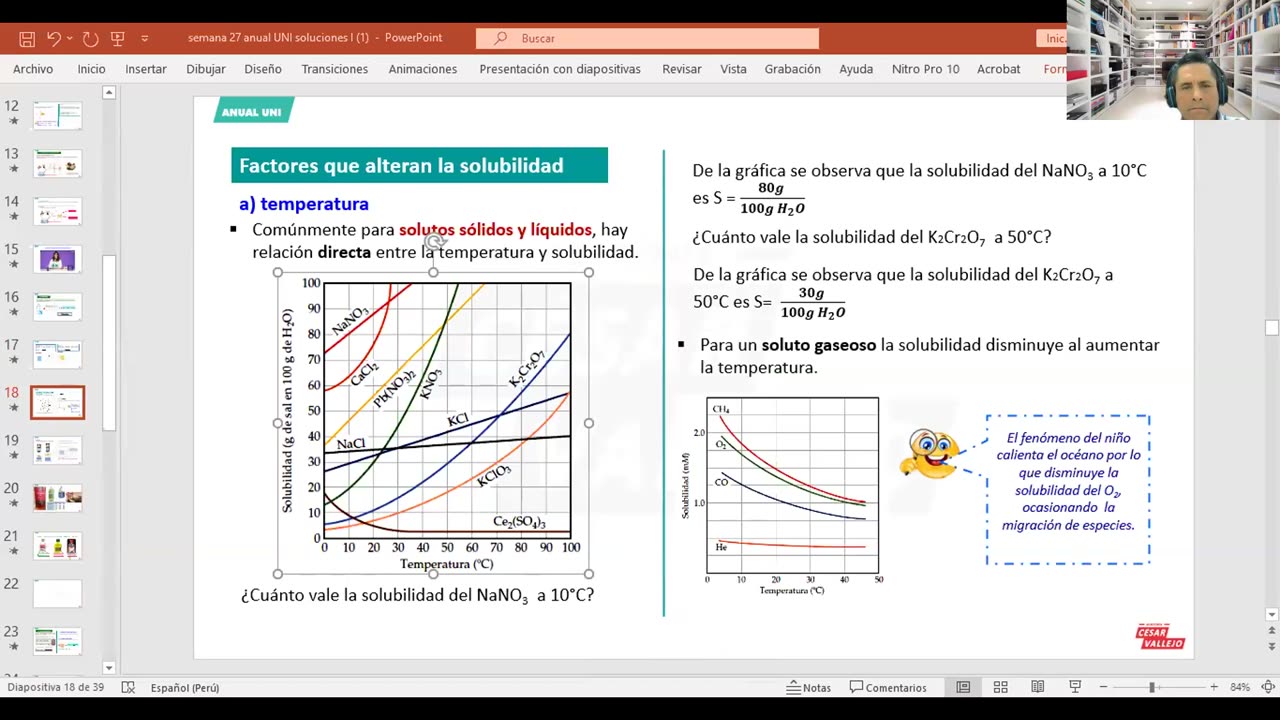Viewport: 1280px width, 720px height.
Task: Click the 'a) temperatura' subtitle text
Action: 304,204
